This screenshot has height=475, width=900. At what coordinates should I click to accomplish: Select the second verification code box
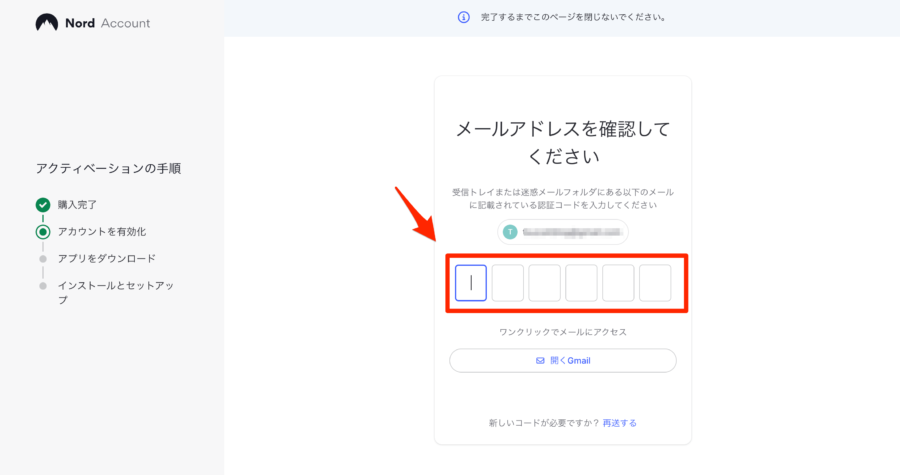click(507, 283)
